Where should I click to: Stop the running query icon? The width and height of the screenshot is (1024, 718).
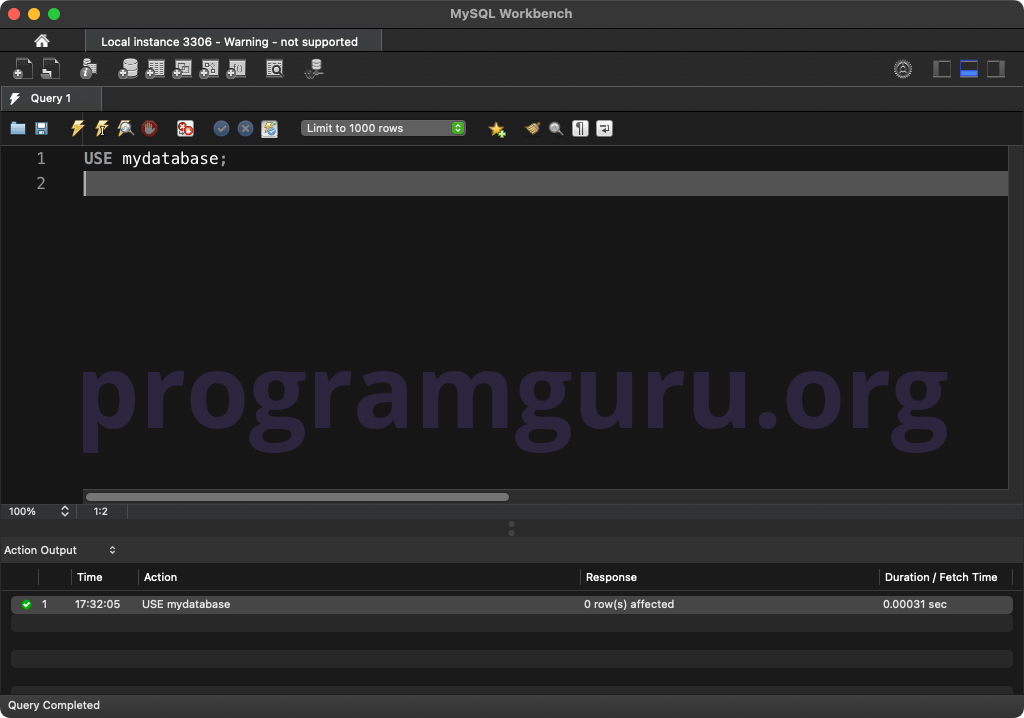[150, 128]
